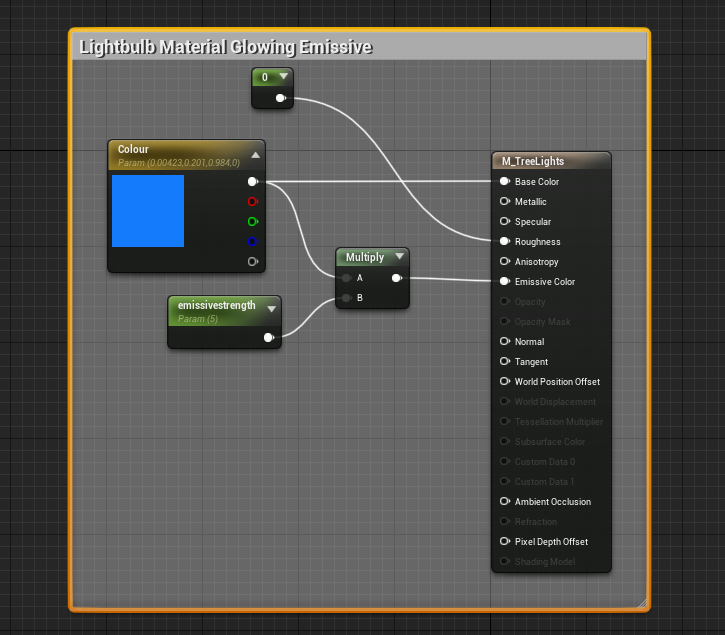Viewport: 725px width, 635px height.
Task: Click the Roughness input pin
Action: [x=504, y=241]
